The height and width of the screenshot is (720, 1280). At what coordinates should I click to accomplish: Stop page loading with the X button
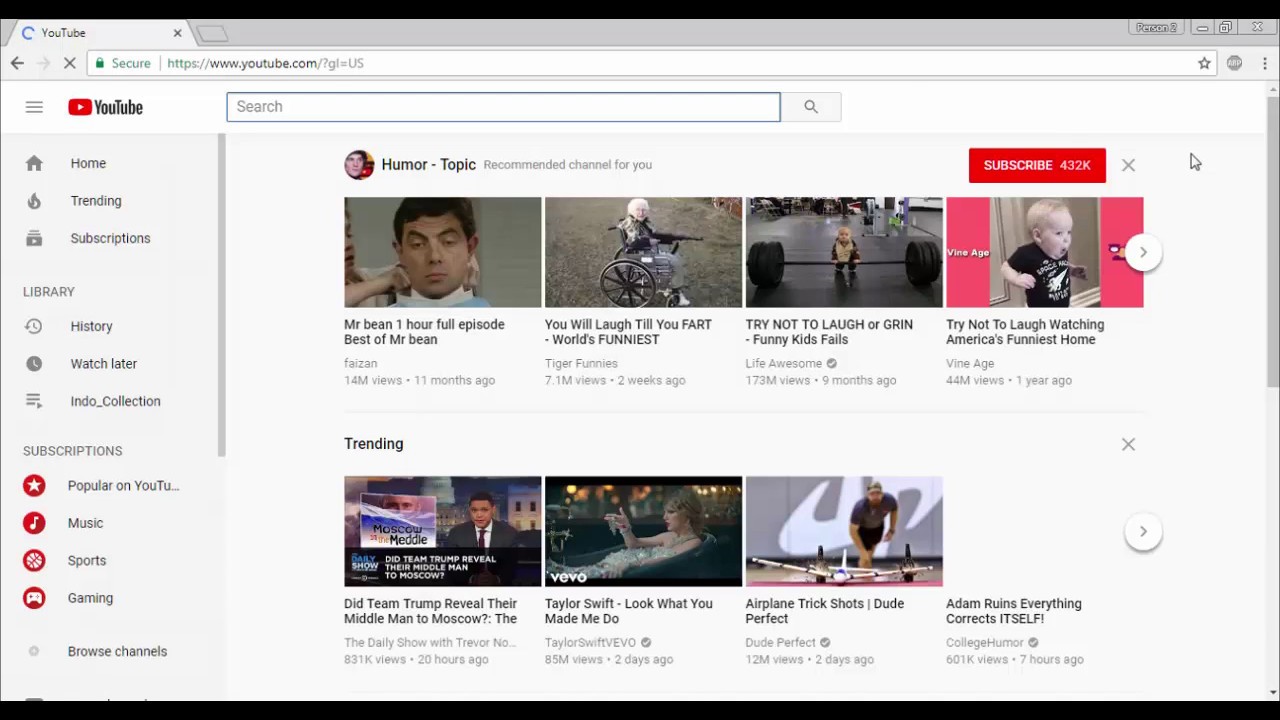(x=69, y=63)
